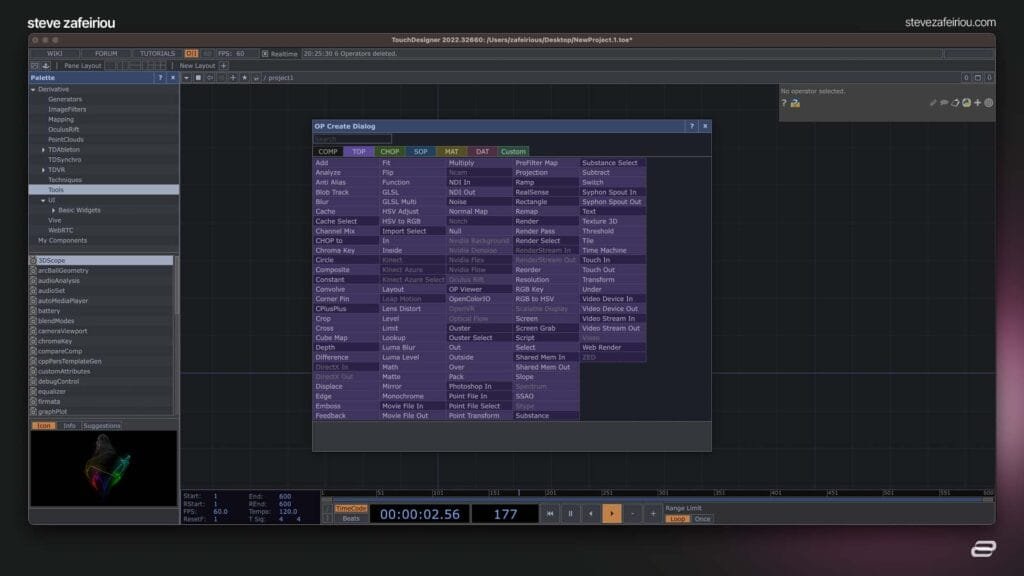Collapse the Derivative tree node
Image resolution: width=1024 pixels, height=576 pixels.
click(33, 89)
